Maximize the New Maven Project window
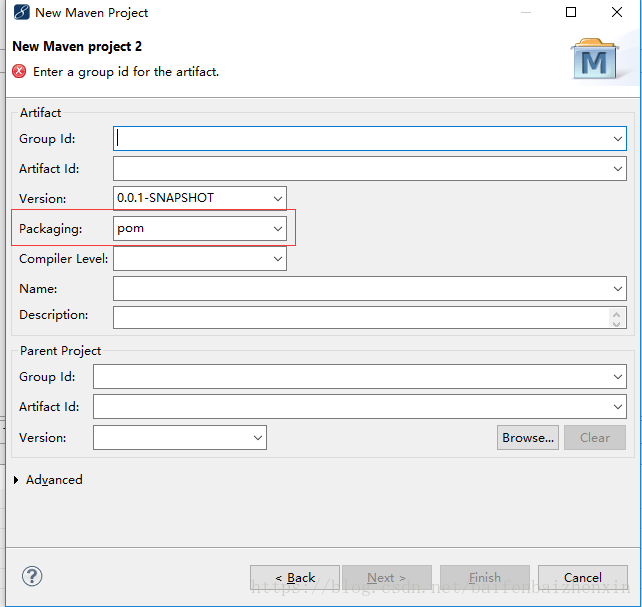This screenshot has height=607, width=642. click(571, 12)
